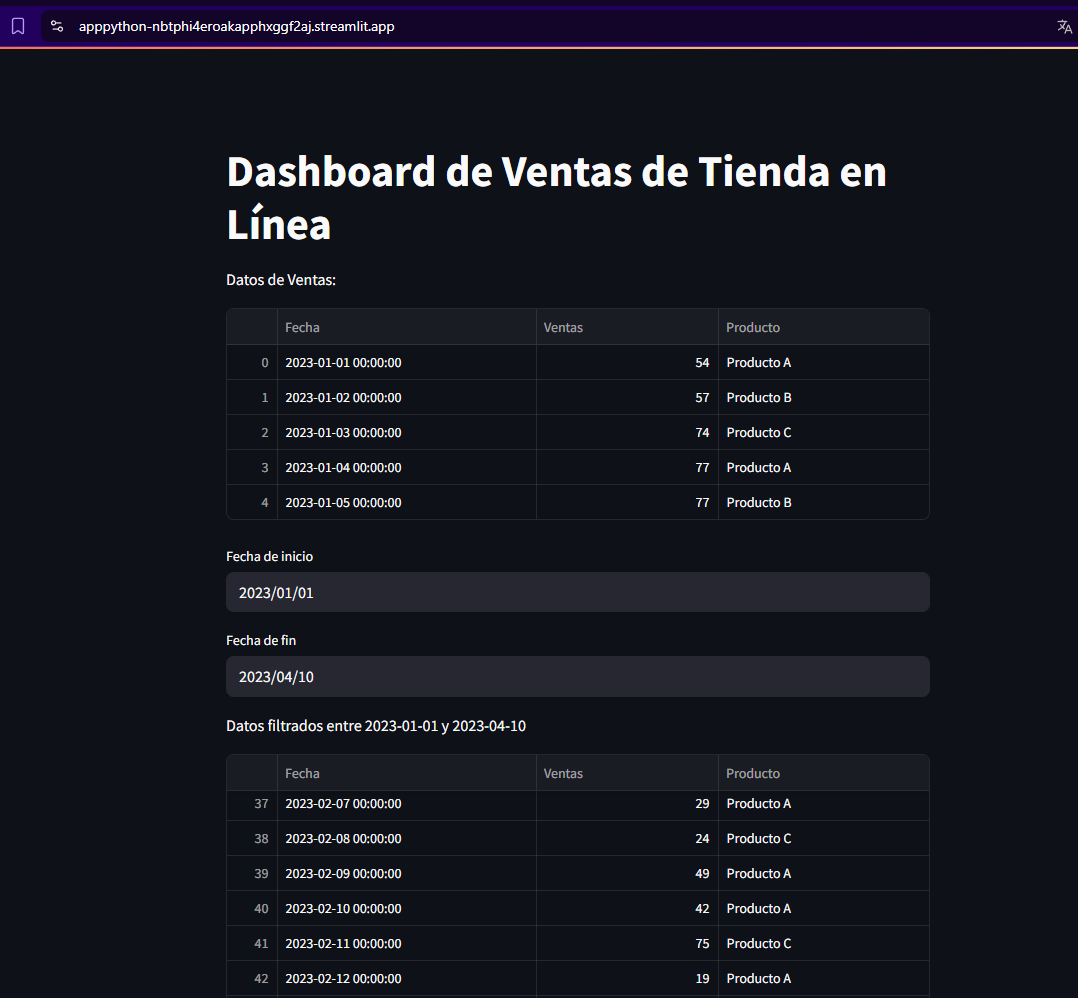Select cell 2023-02-12 00:00:00
The width and height of the screenshot is (1078, 998).
406,979
